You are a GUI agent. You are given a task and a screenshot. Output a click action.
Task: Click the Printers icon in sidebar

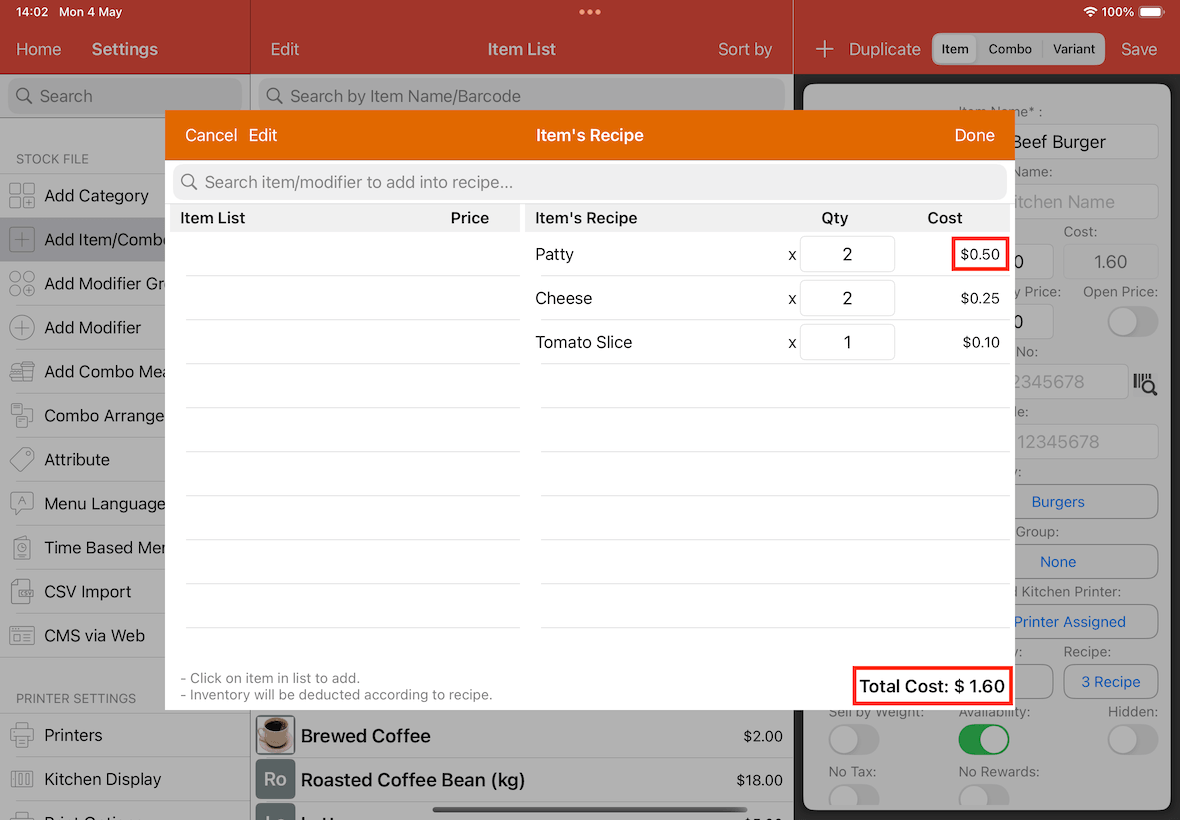click(x=22, y=735)
